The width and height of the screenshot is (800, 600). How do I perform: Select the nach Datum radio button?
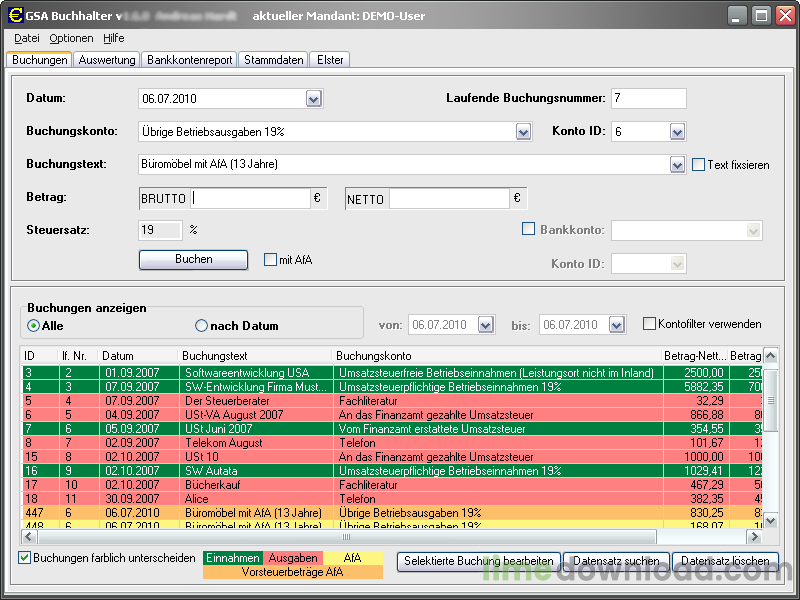click(201, 326)
